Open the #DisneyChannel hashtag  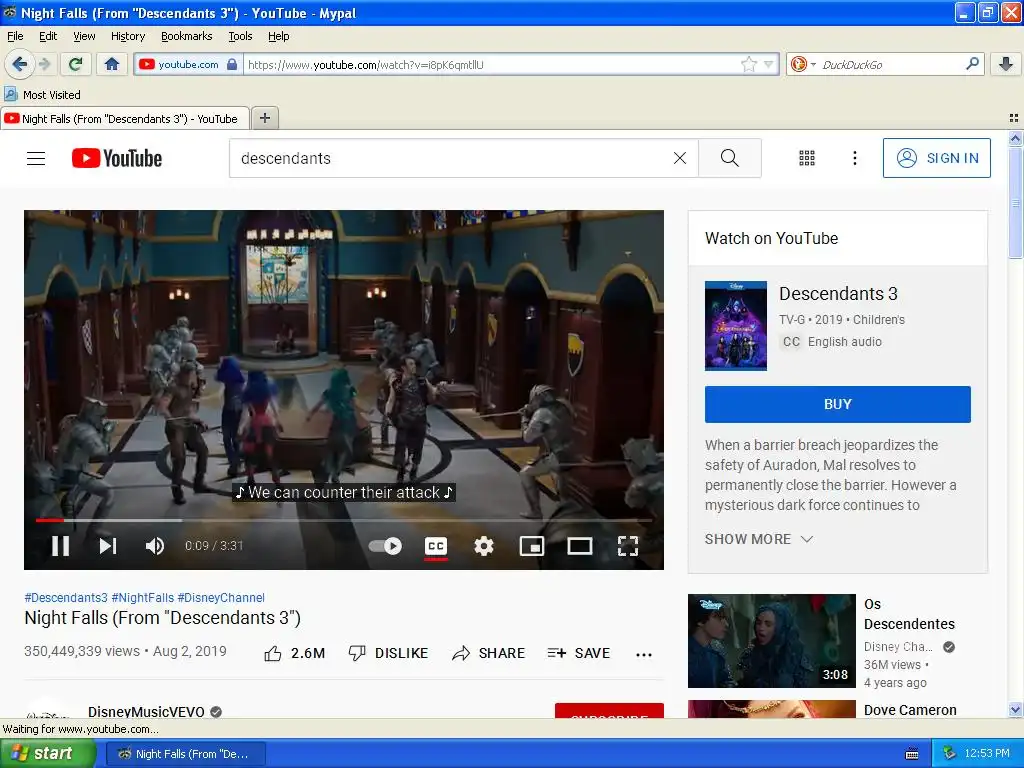coord(221,598)
